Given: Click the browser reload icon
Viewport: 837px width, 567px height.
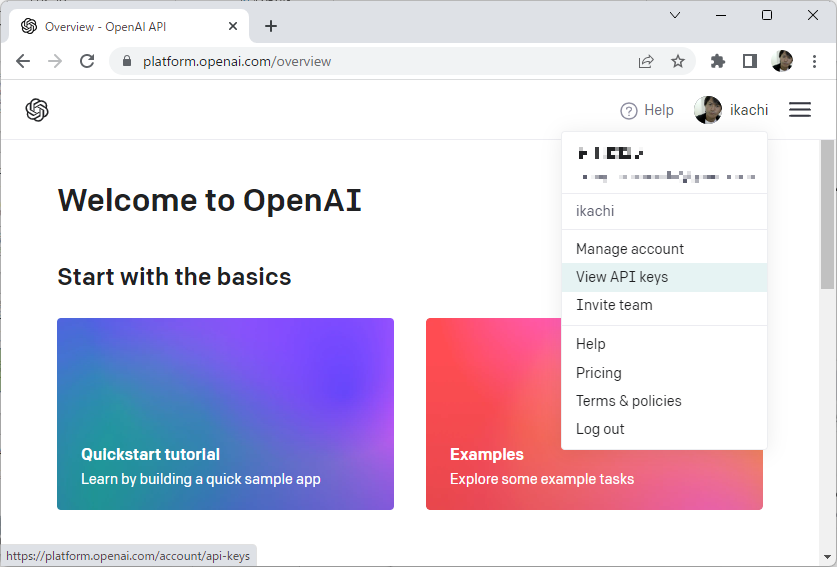Looking at the screenshot, I should 87,61.
